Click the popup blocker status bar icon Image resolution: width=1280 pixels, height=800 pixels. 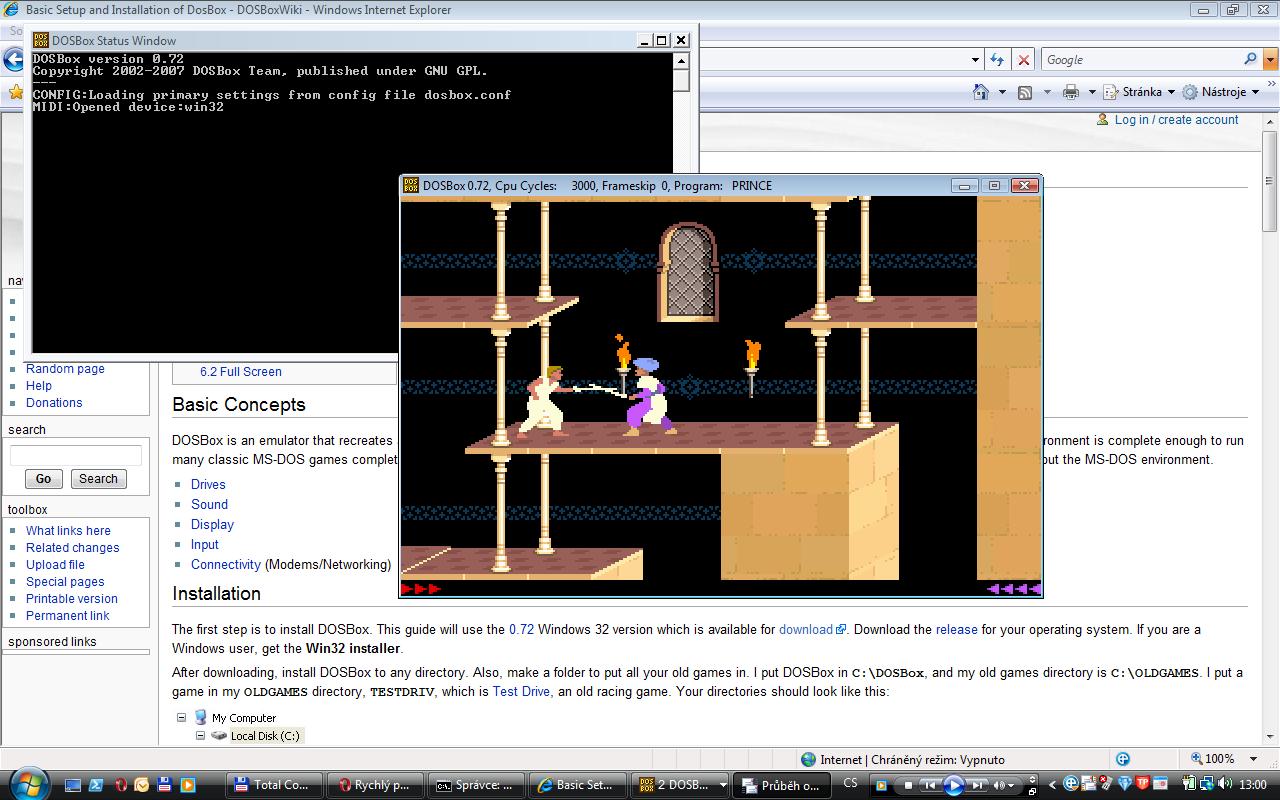1122,759
